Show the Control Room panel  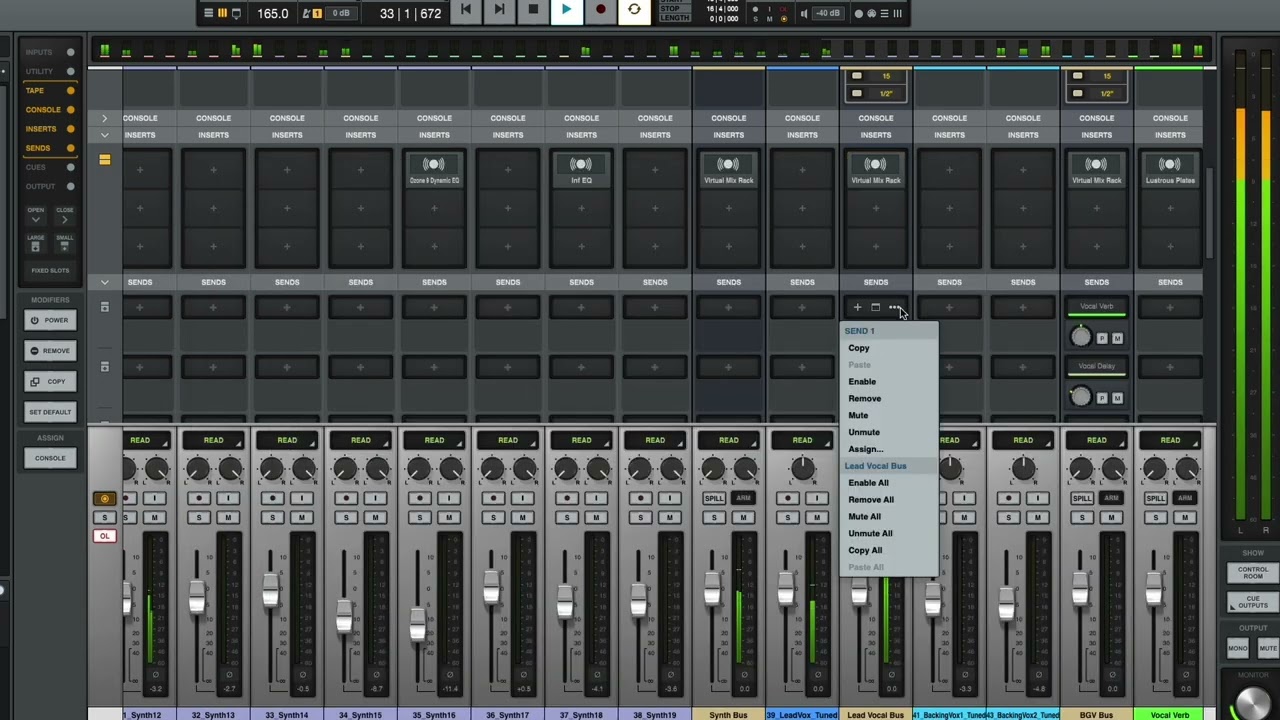1253,573
